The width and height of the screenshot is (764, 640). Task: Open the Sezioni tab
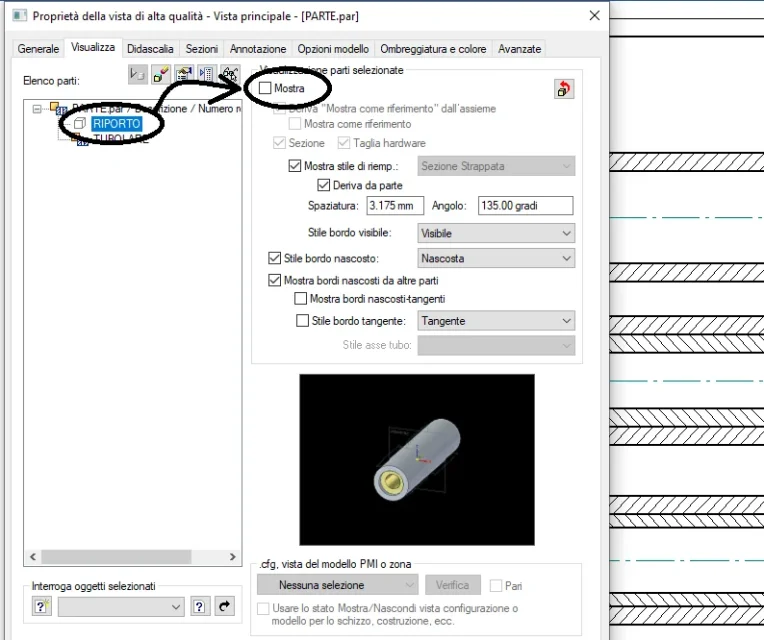(202, 49)
